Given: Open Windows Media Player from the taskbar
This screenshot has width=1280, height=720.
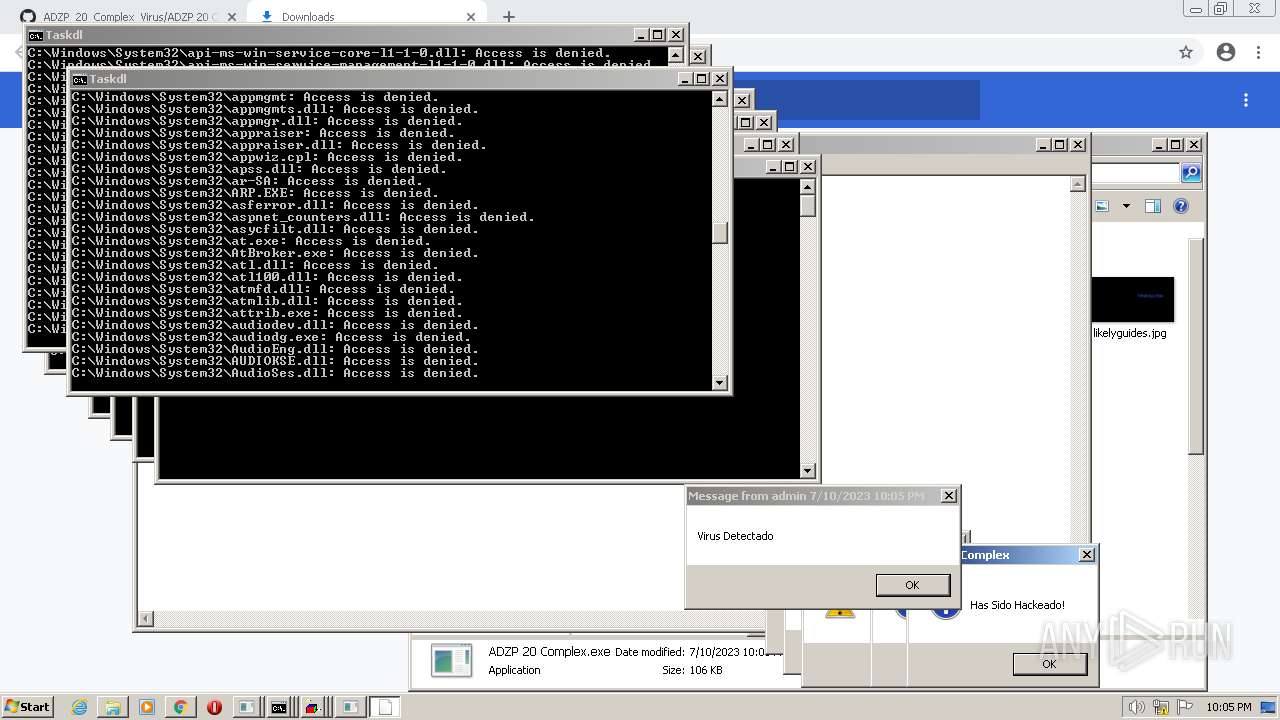Looking at the screenshot, I should coord(147,707).
